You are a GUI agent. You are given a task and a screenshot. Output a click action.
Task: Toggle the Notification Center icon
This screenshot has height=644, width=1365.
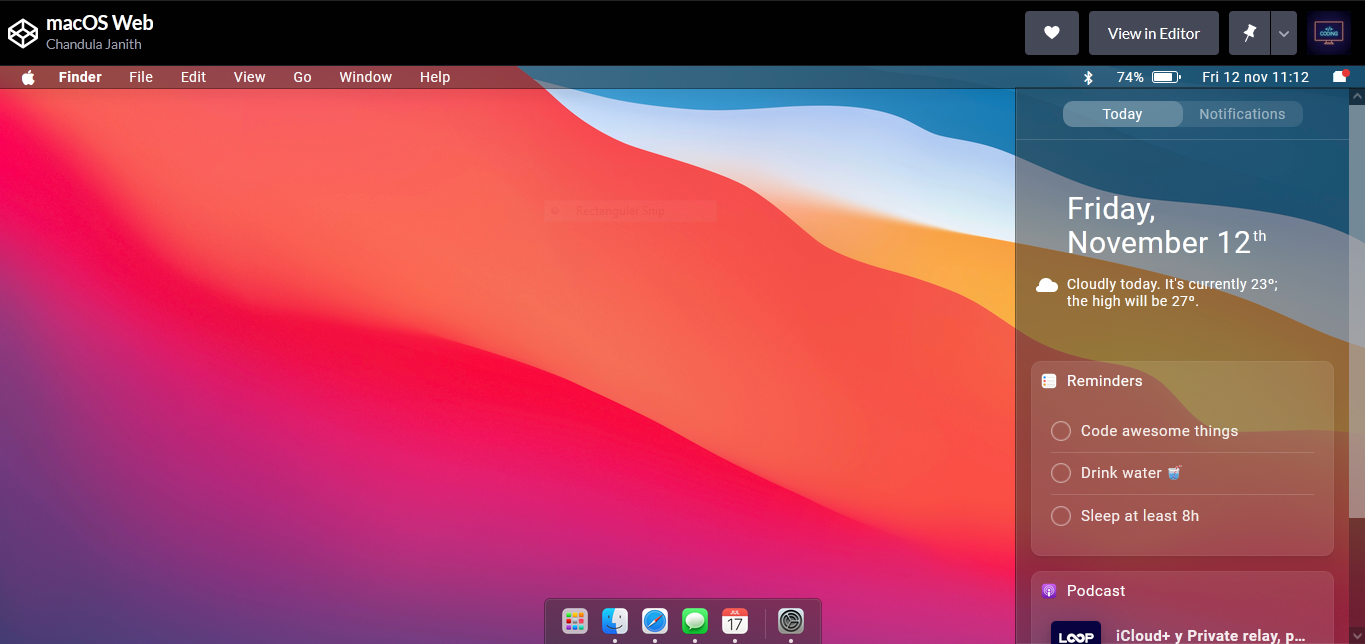(1341, 77)
